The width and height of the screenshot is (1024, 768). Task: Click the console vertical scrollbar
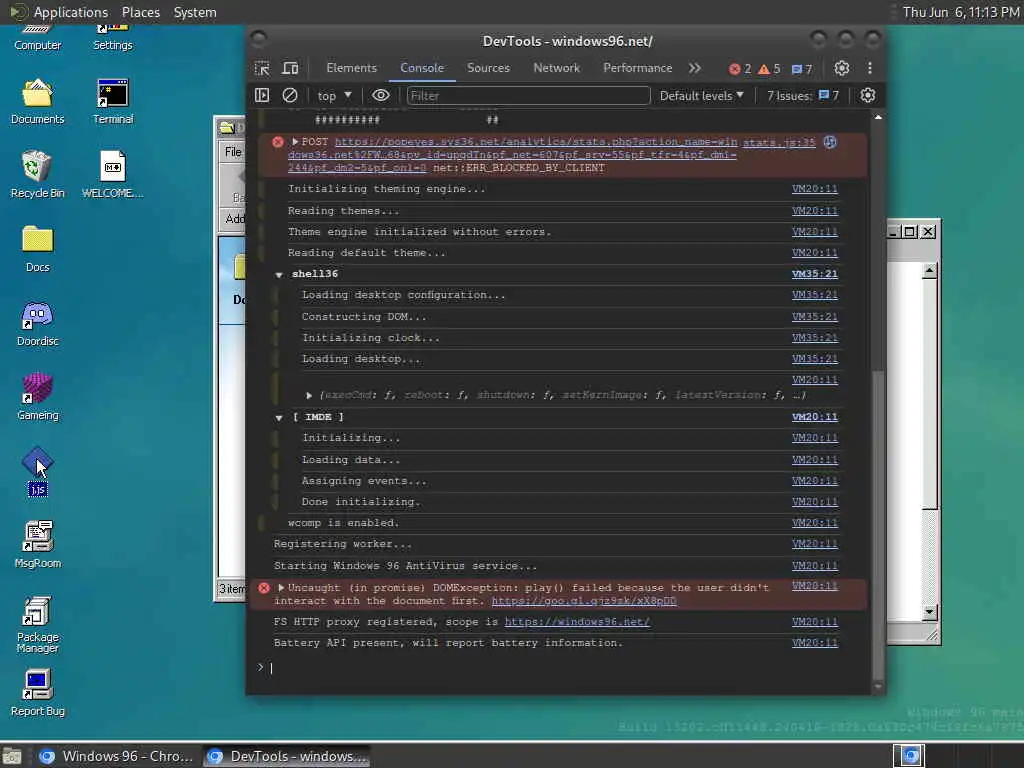click(878, 526)
